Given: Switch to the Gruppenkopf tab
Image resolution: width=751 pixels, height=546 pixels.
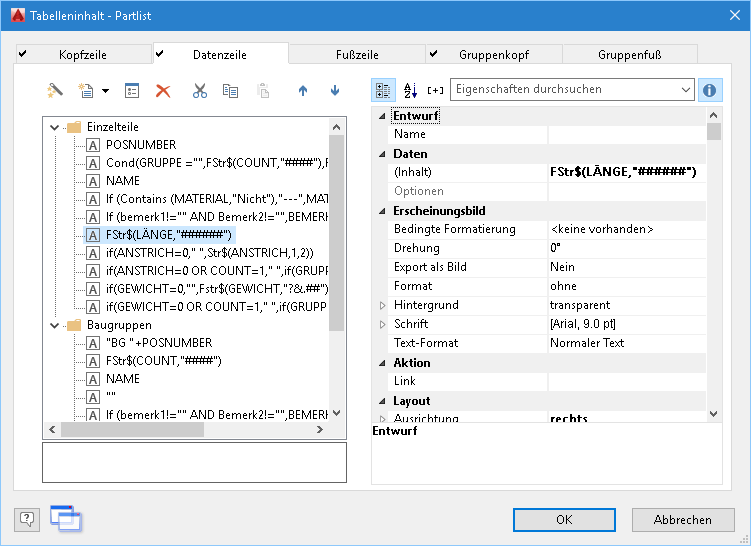Looking at the screenshot, I should pos(494,54).
